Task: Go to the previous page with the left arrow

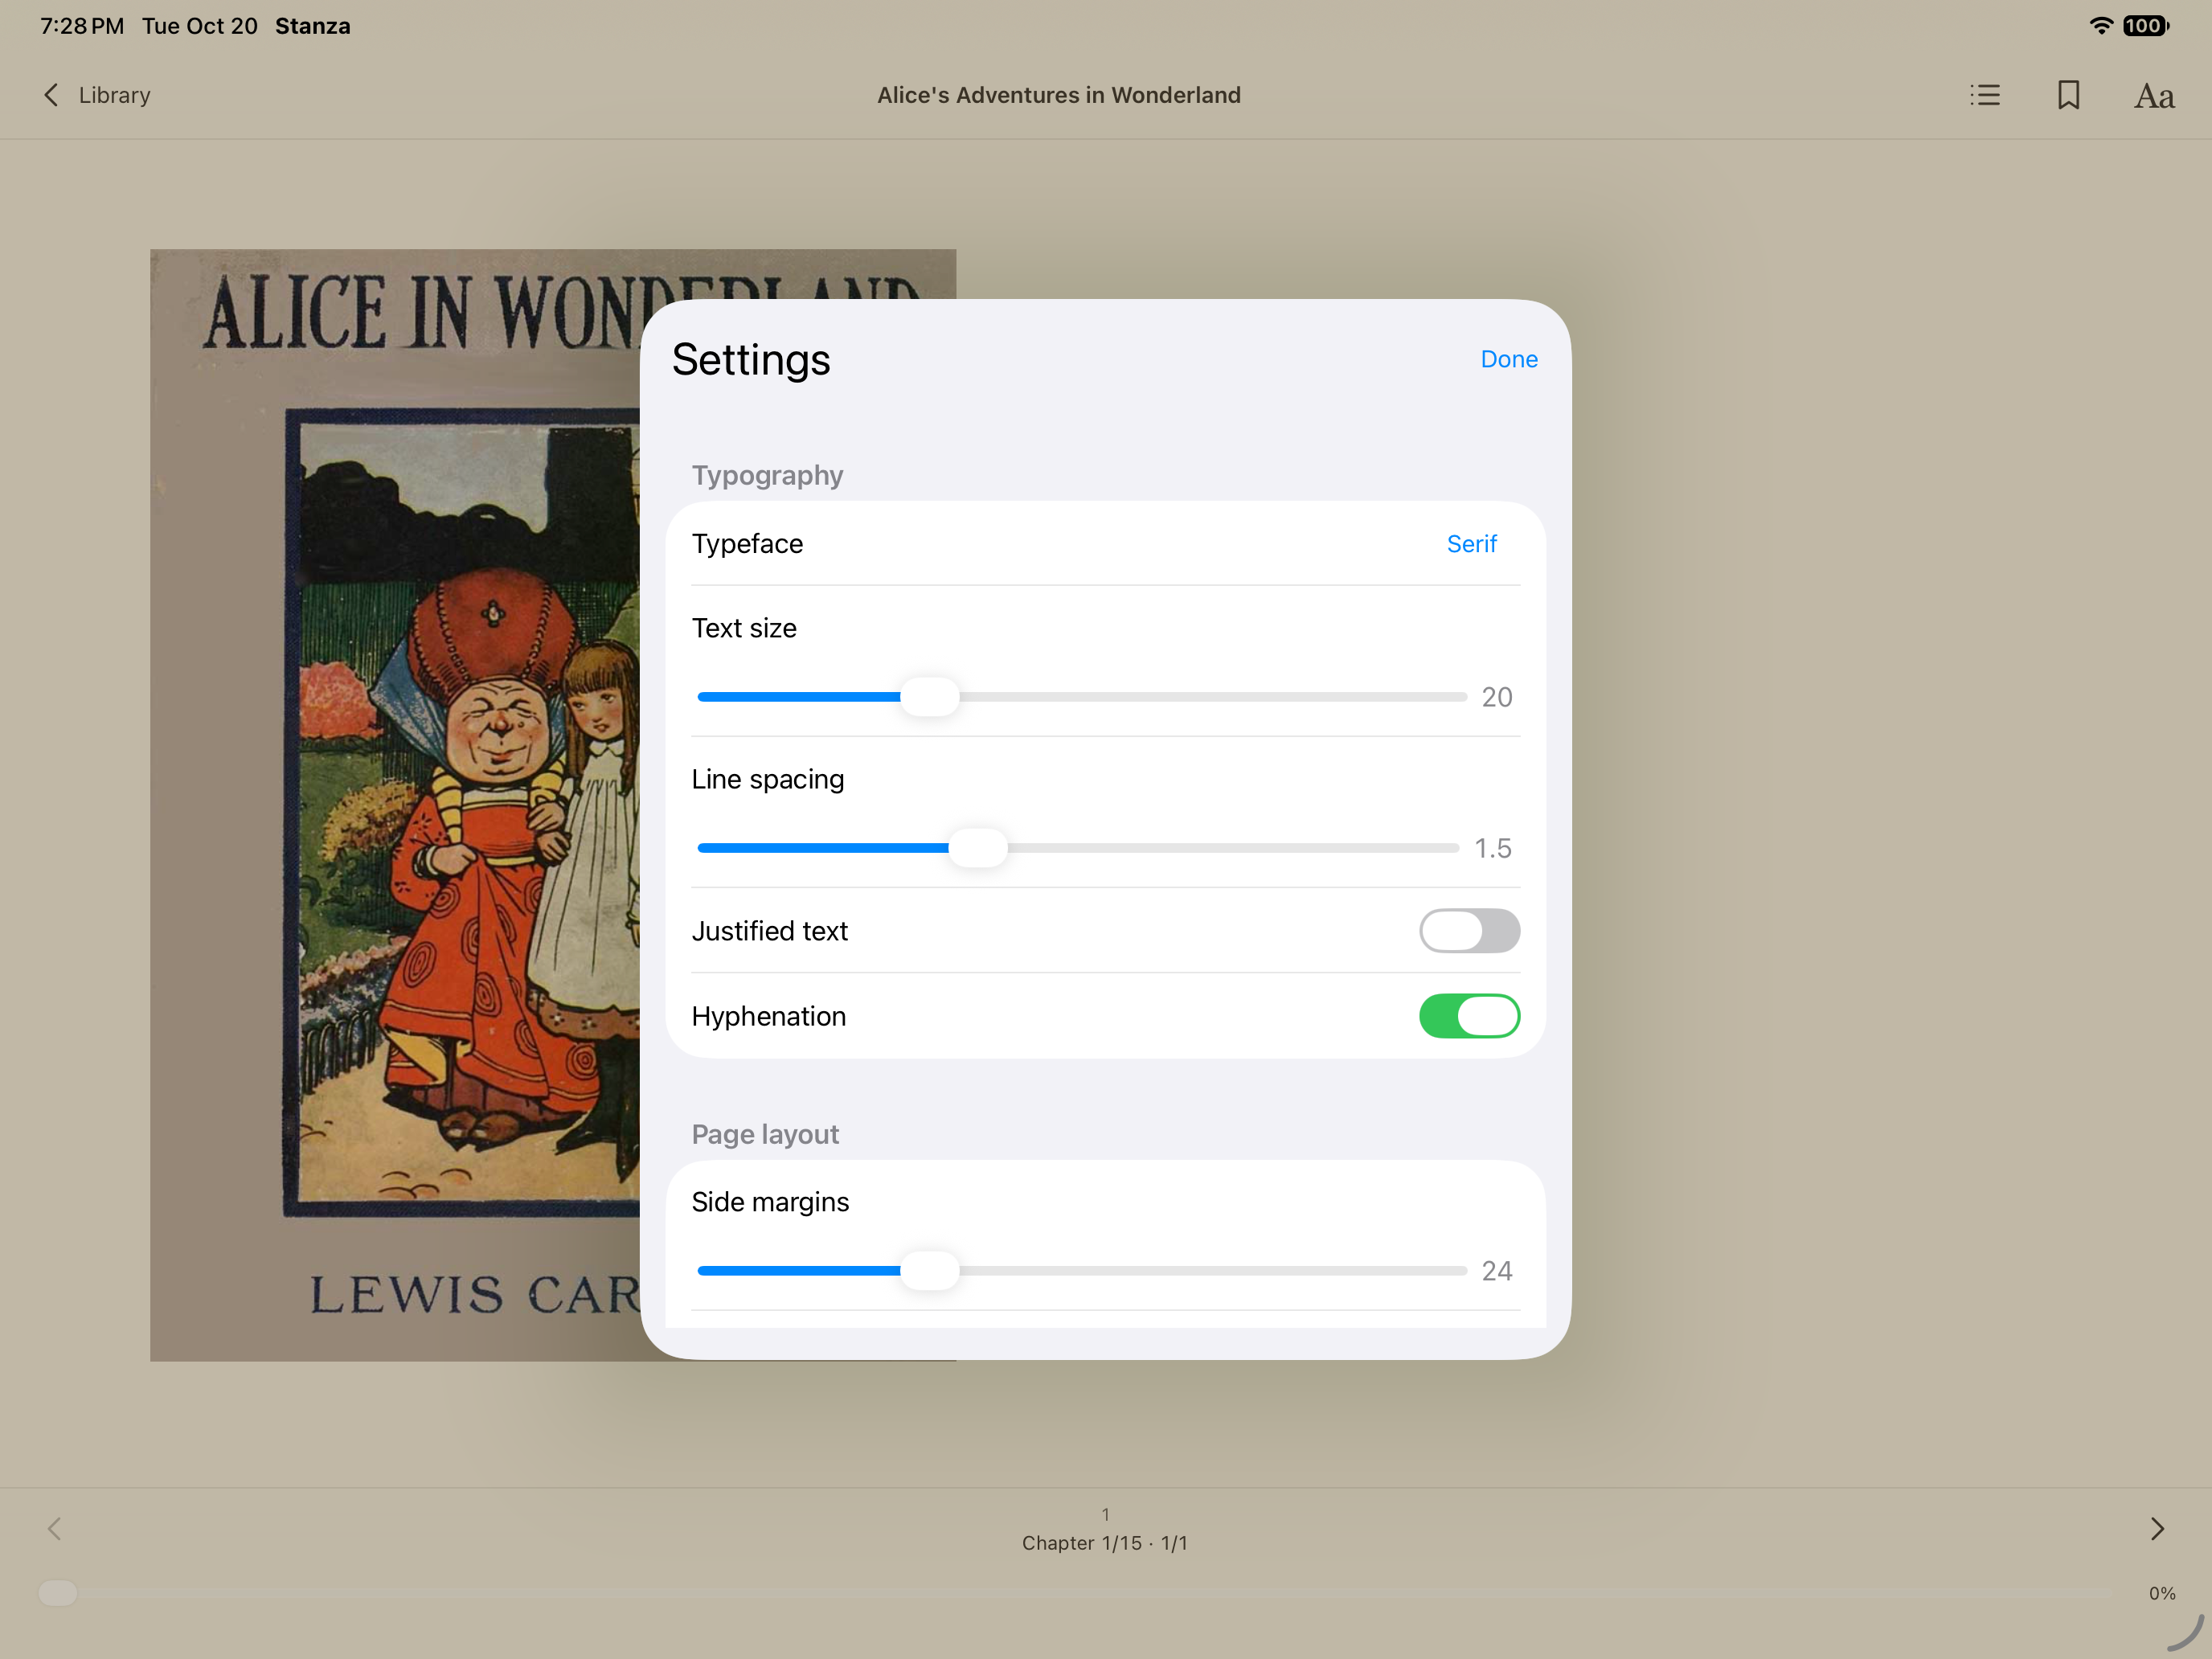Action: click(x=55, y=1528)
